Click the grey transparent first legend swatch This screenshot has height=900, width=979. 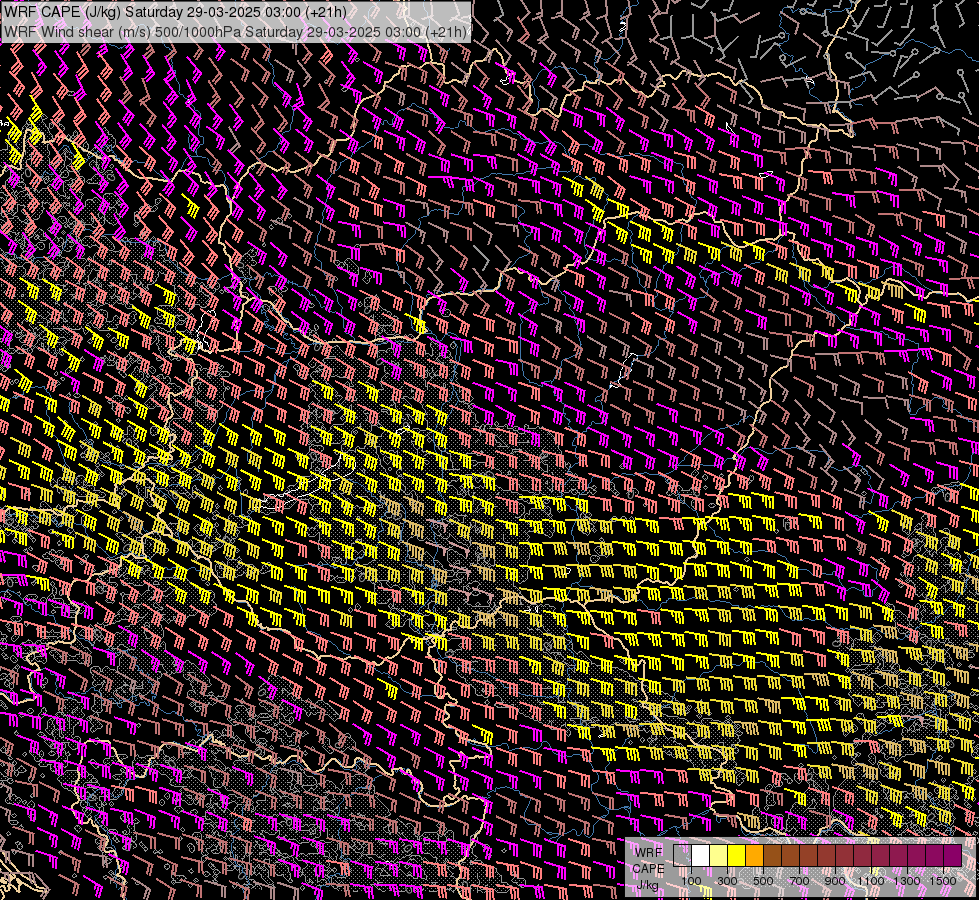(682, 856)
